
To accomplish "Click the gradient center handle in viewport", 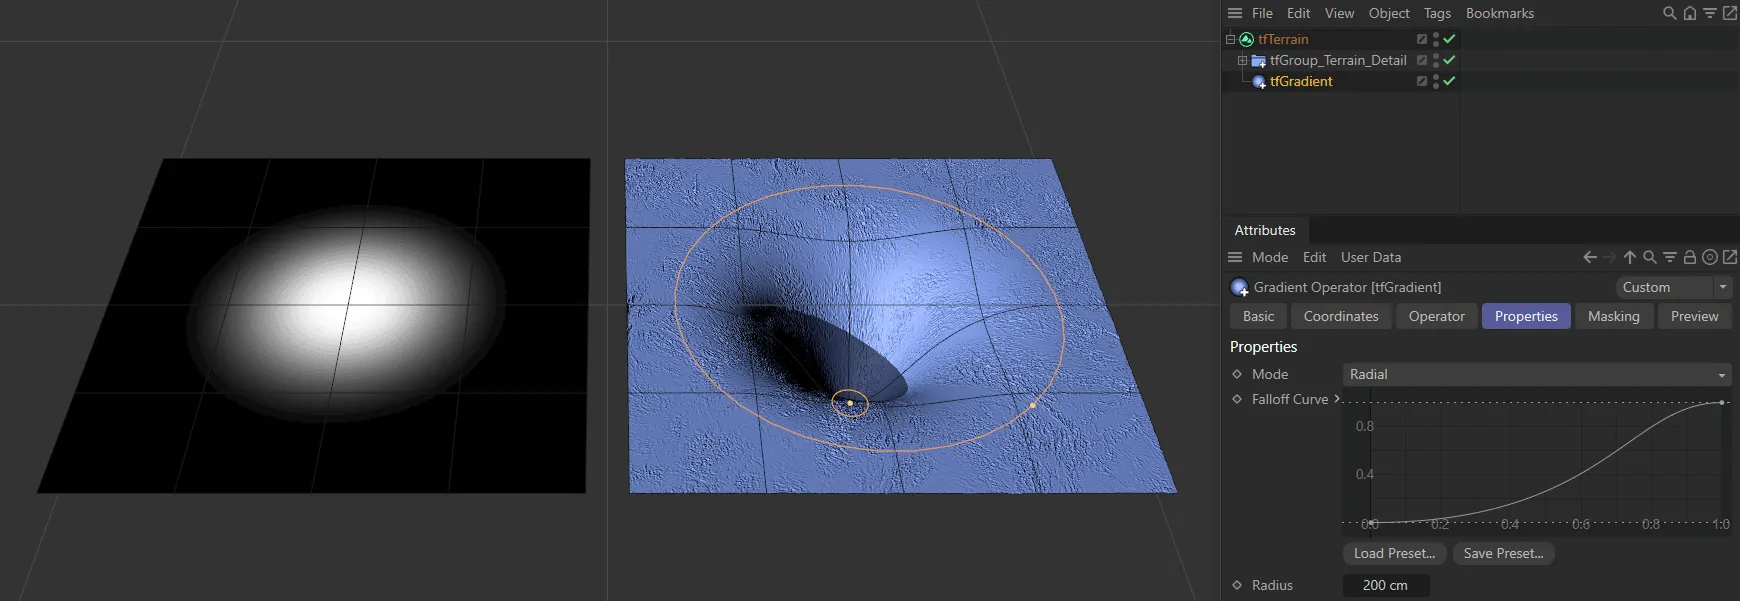I will [850, 403].
